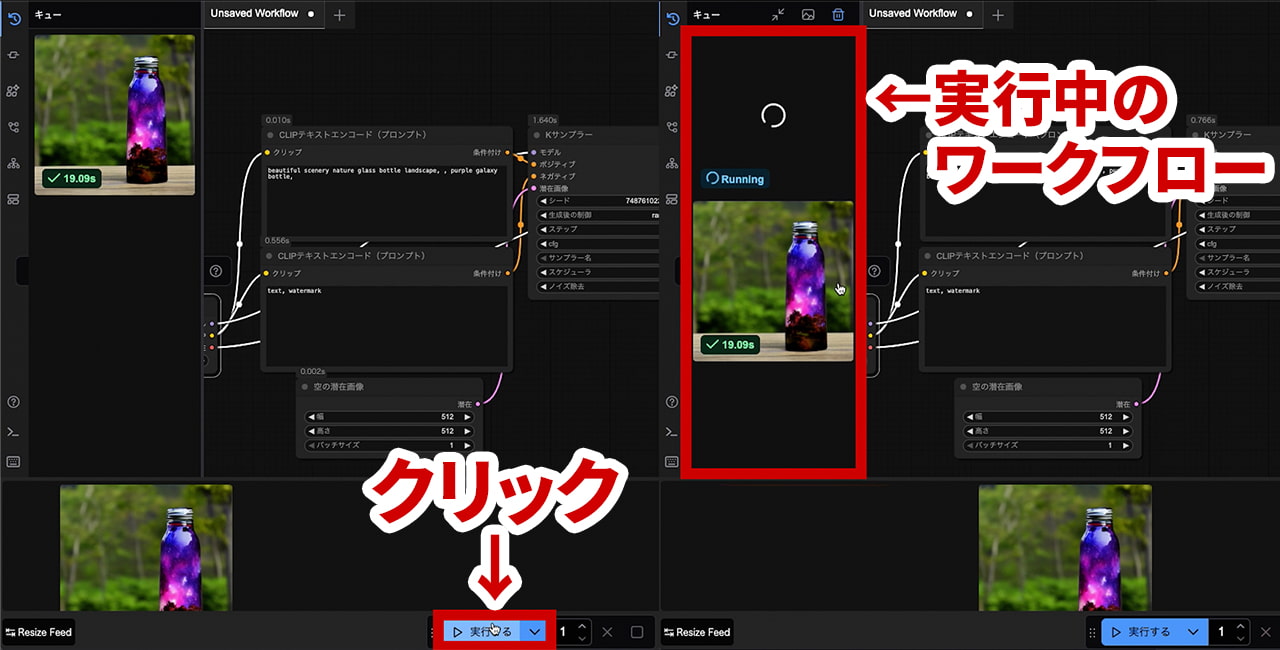1280x650 pixels.
Task: Click the beautiful scenery prompt text box
Action: click(x=385, y=200)
